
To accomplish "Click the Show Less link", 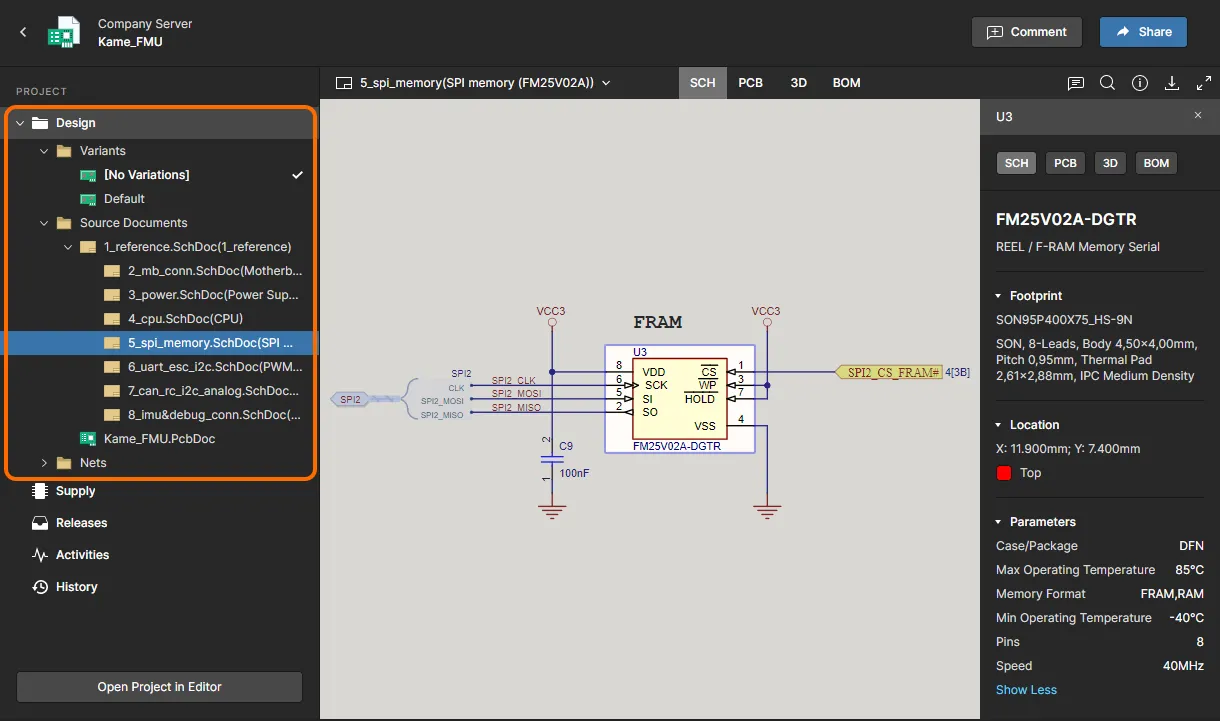I will pyautogui.click(x=1026, y=690).
